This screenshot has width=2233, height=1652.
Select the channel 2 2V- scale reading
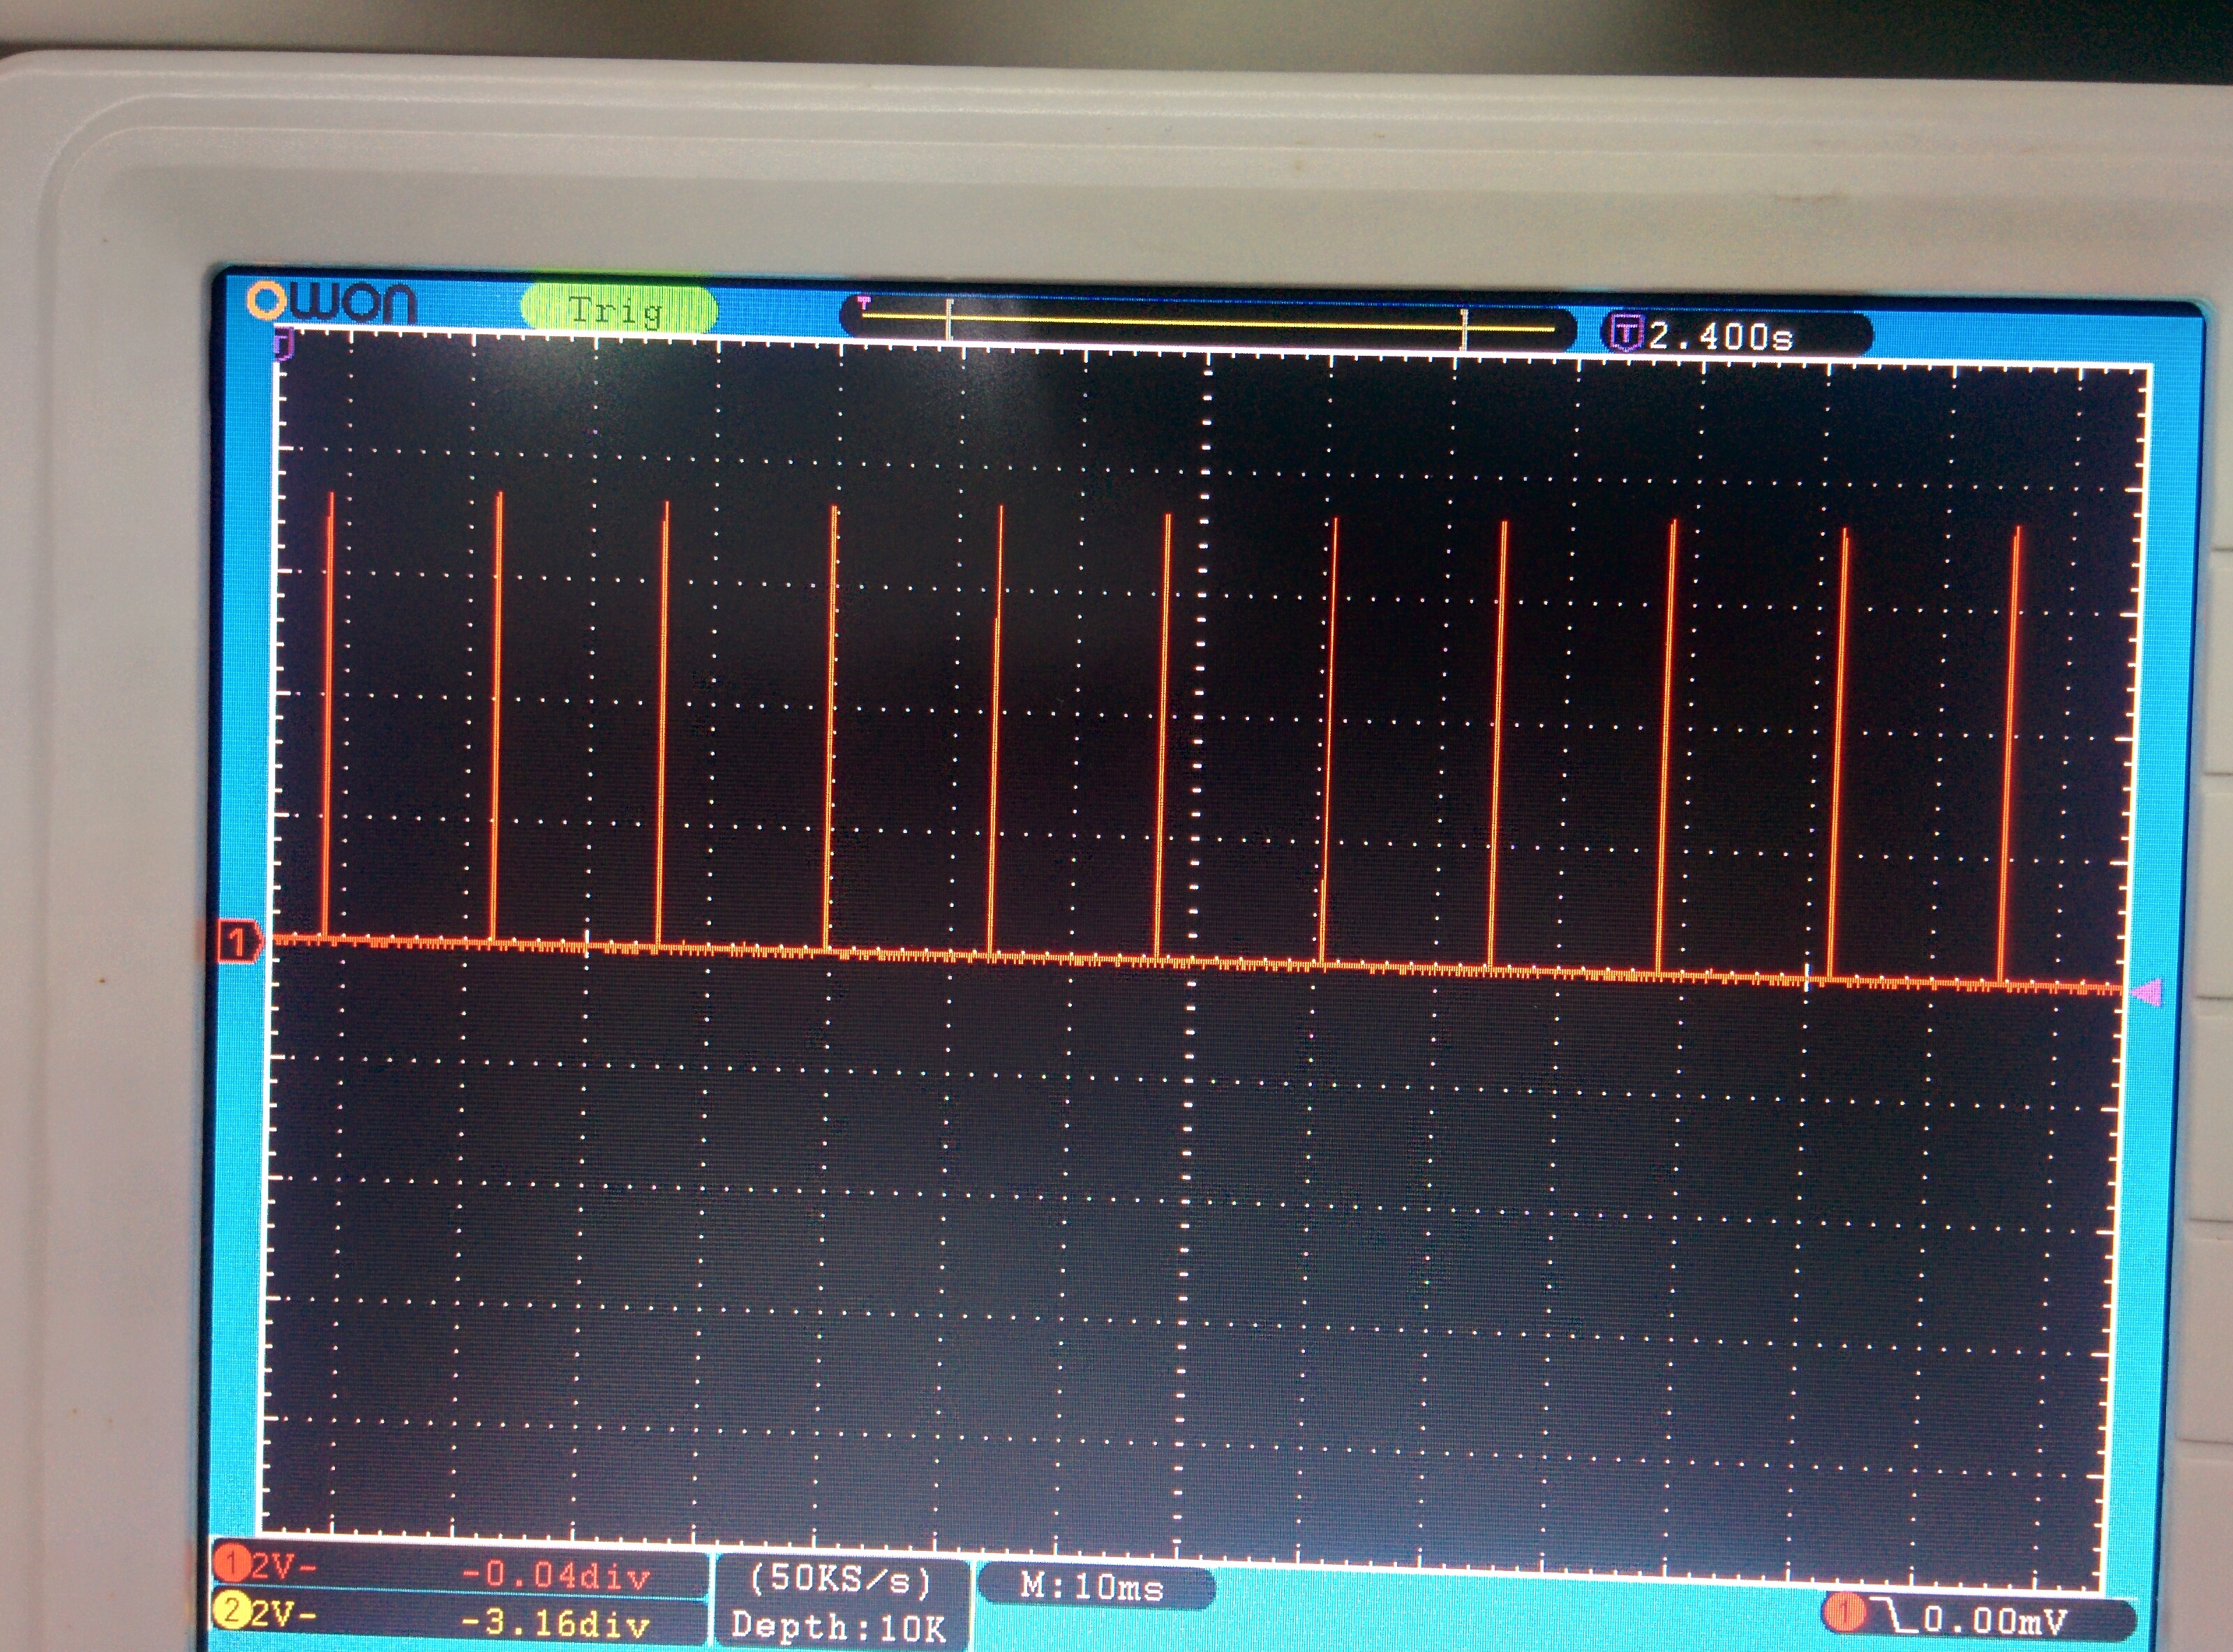coord(283,1614)
